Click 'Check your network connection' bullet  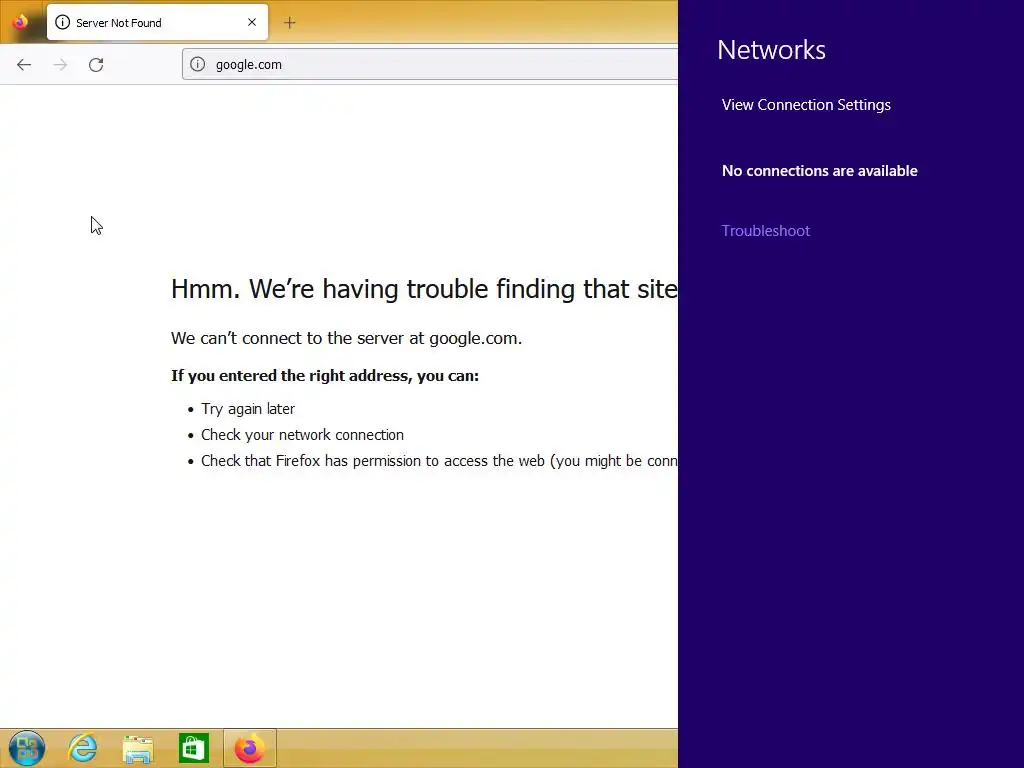point(302,435)
